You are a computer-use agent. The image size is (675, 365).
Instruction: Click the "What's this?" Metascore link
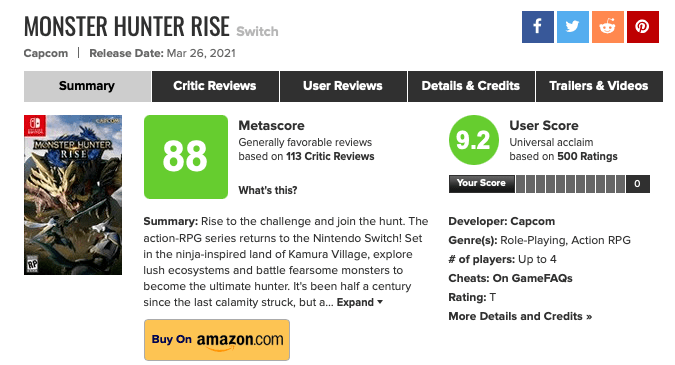pyautogui.click(x=268, y=190)
